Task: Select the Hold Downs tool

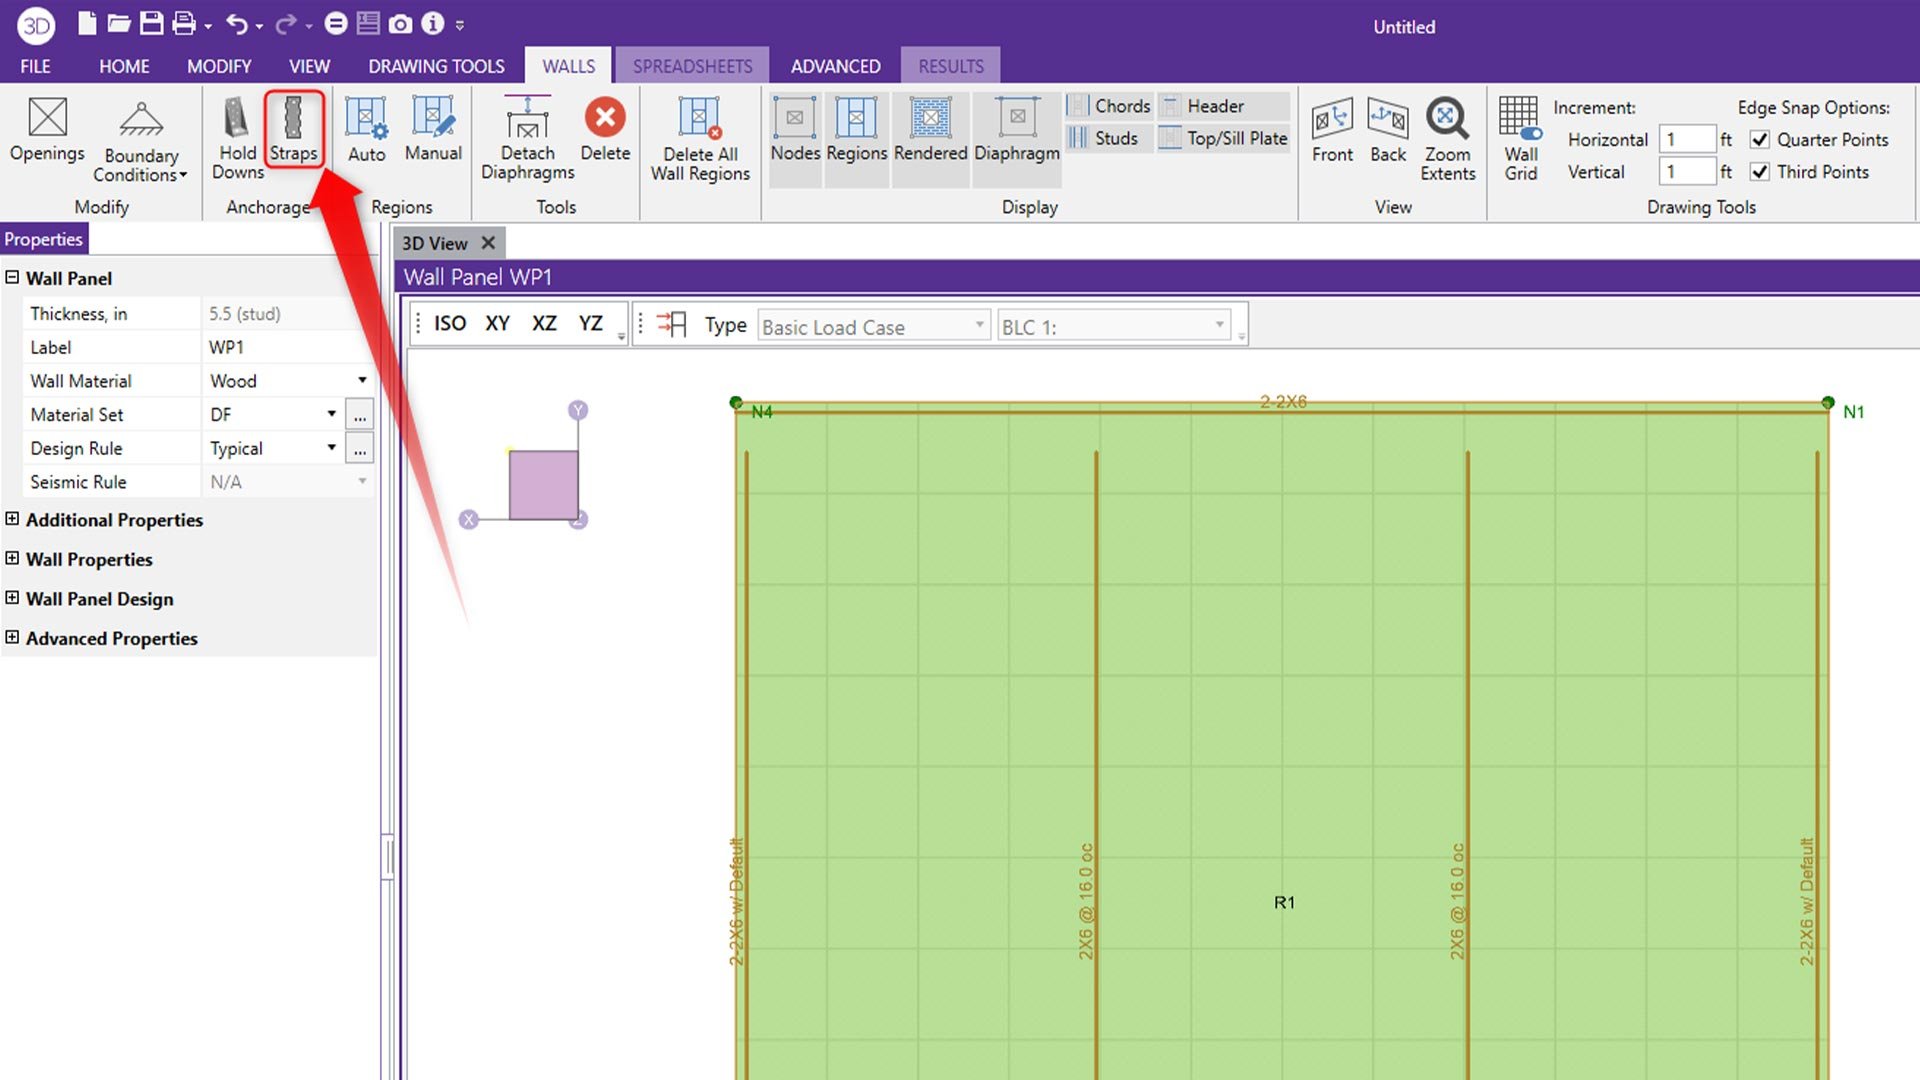Action: coord(235,137)
